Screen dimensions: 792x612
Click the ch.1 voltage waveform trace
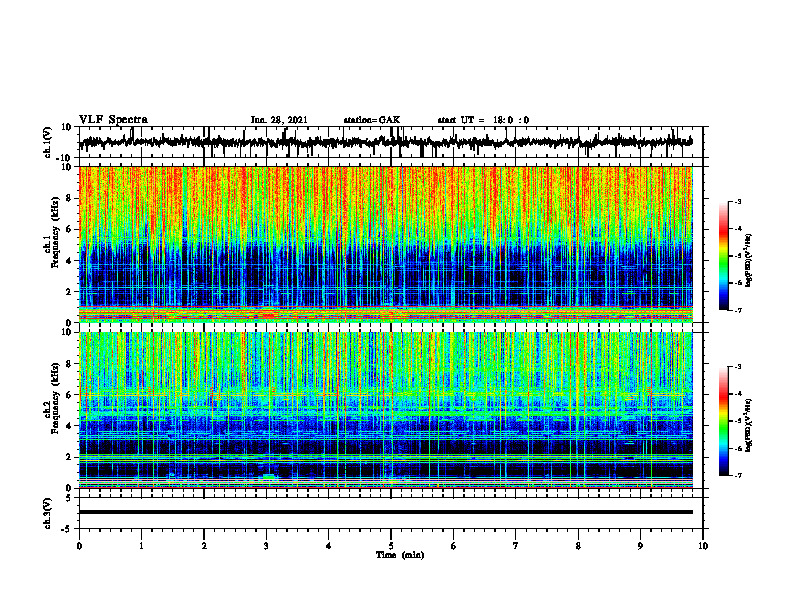[386, 142]
